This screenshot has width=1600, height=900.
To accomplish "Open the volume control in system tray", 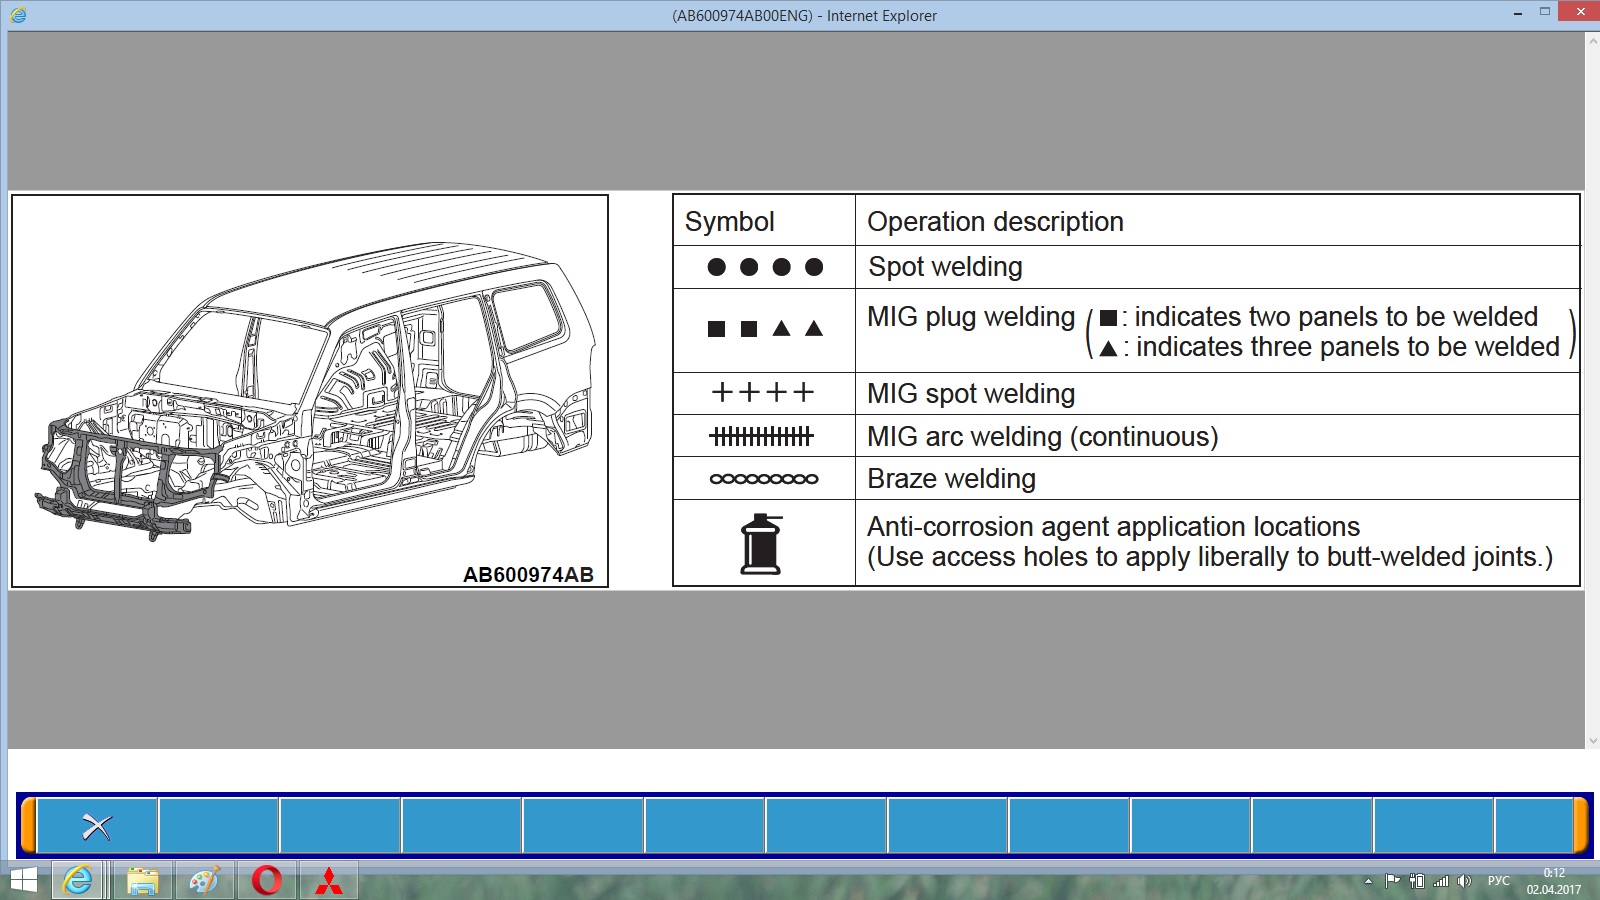I will (1464, 881).
